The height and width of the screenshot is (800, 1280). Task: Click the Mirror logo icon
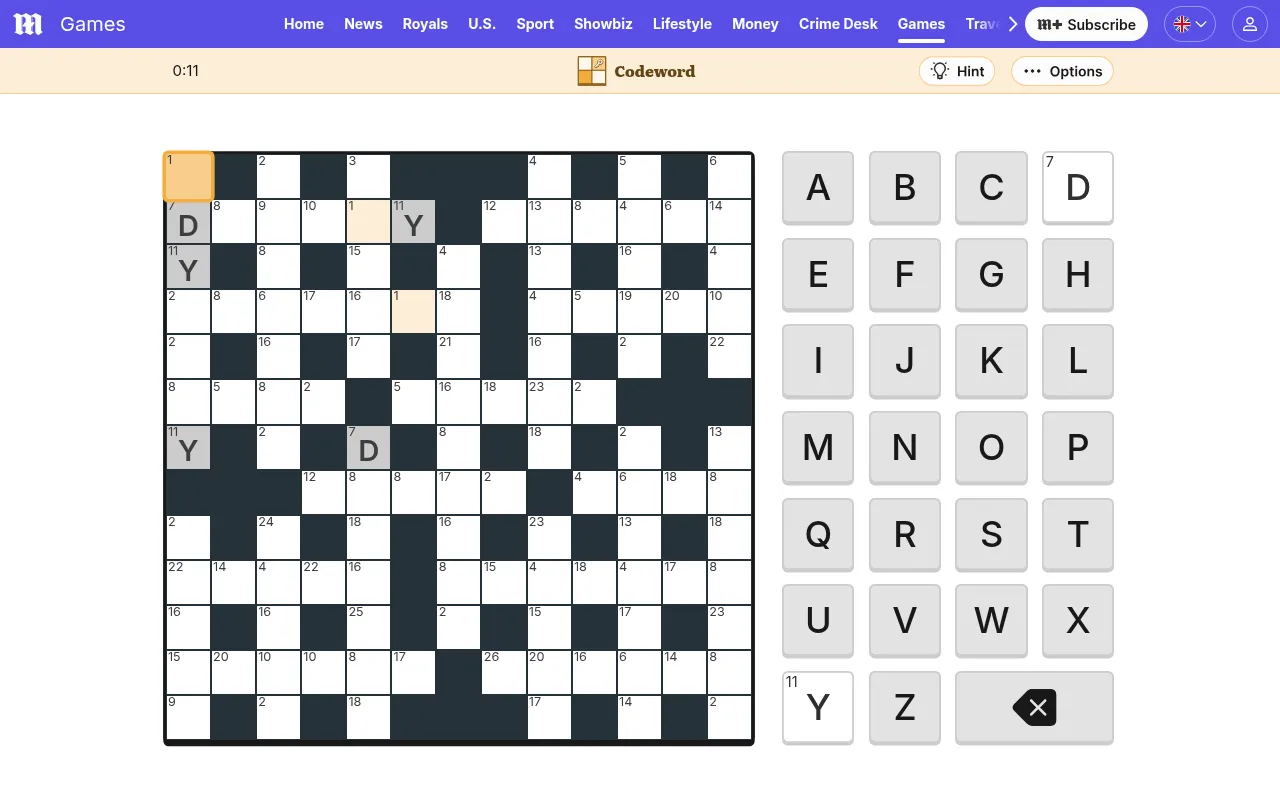[28, 24]
